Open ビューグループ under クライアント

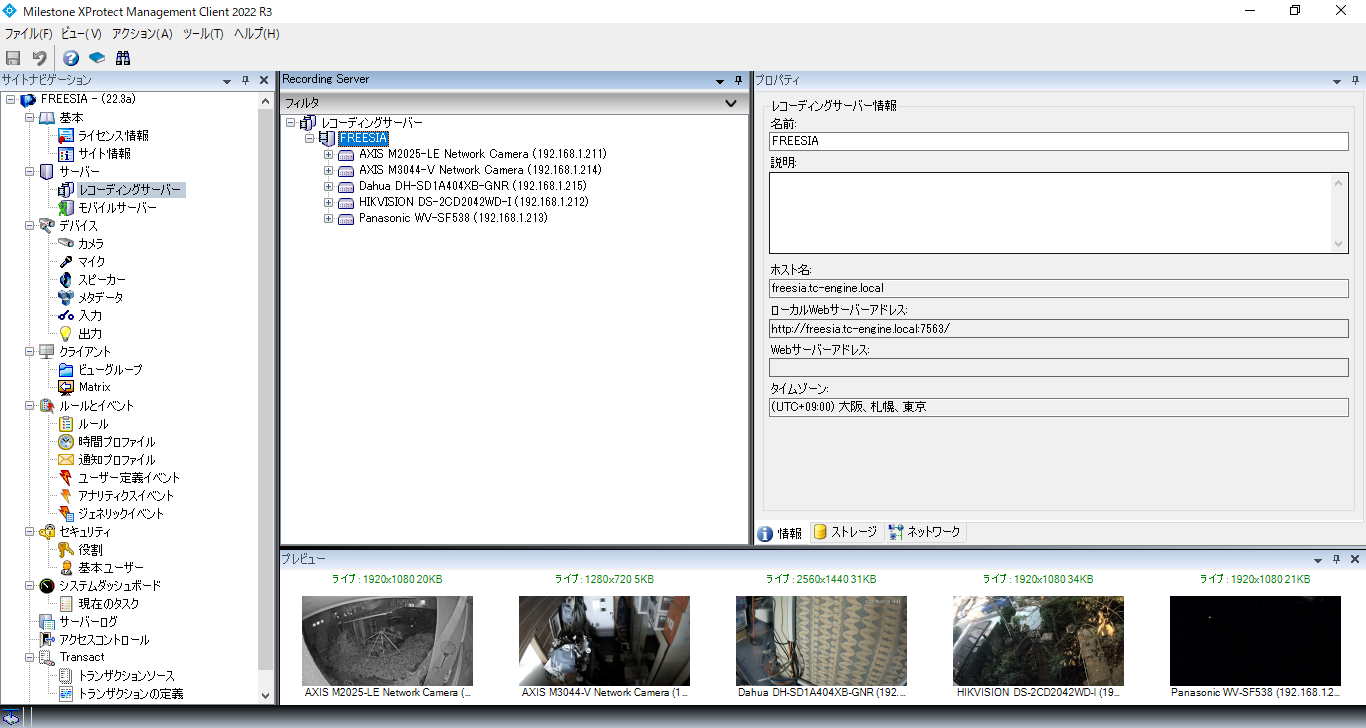110,370
